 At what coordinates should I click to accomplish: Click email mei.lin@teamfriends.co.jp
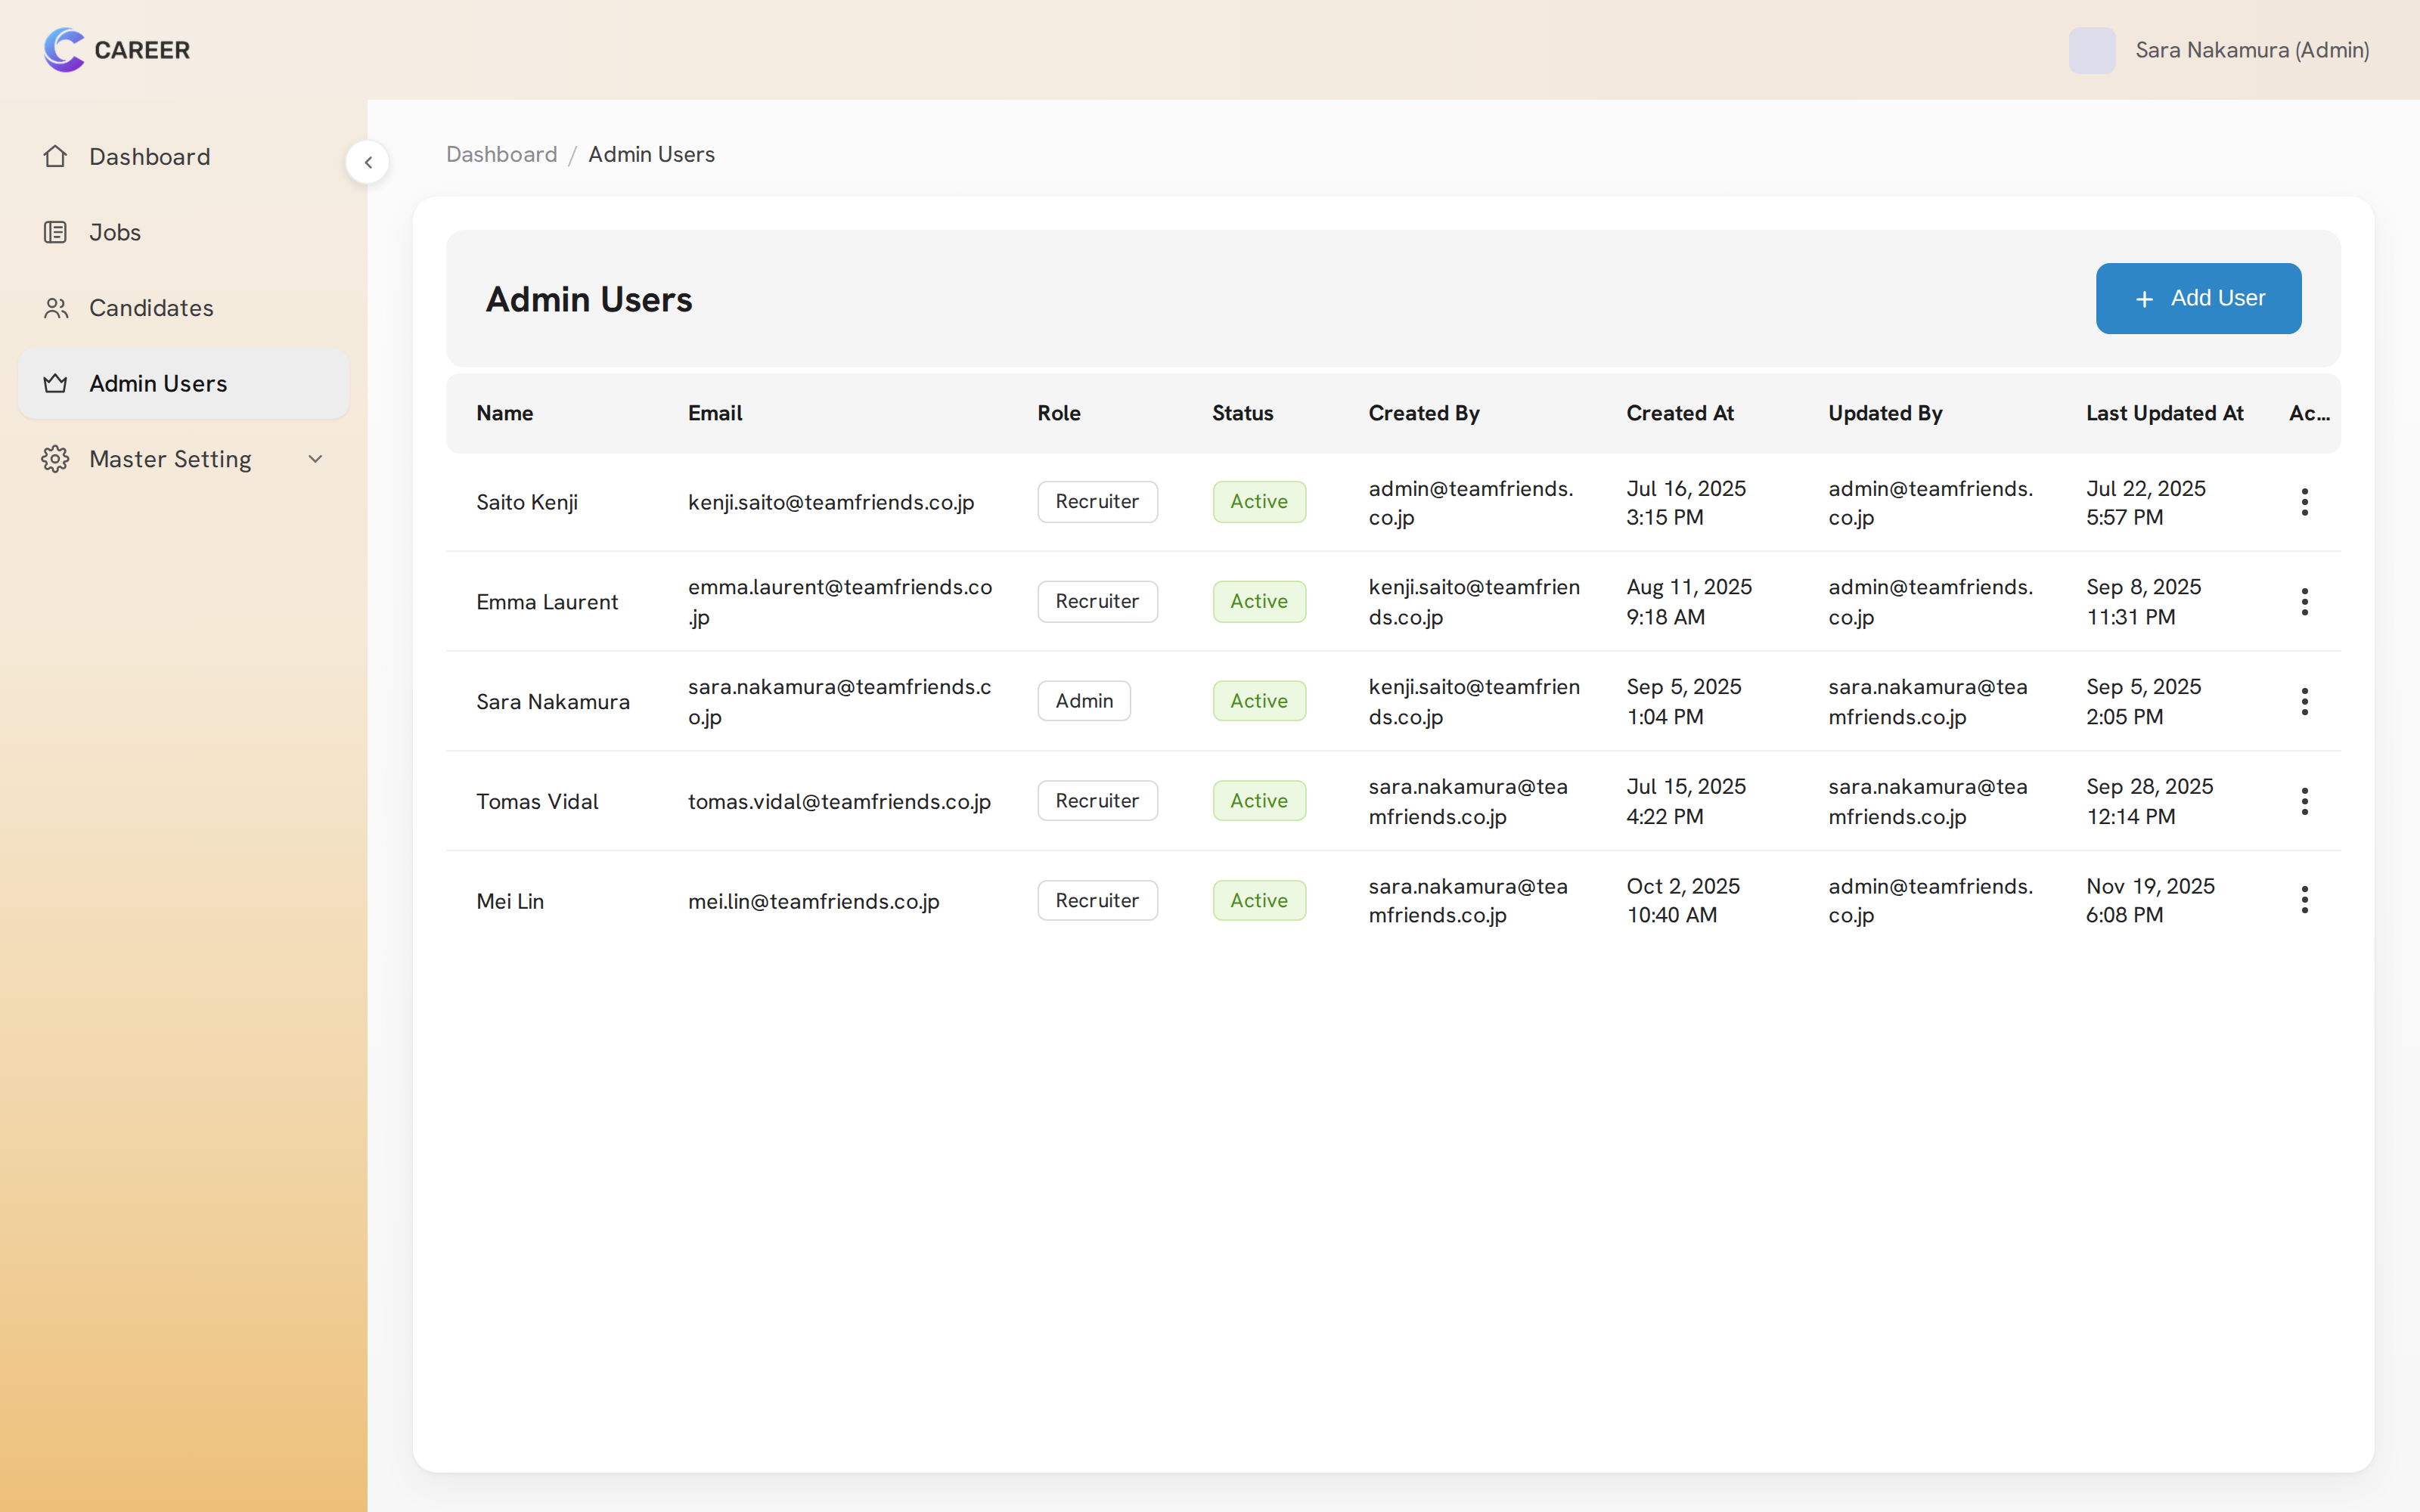[x=814, y=901]
